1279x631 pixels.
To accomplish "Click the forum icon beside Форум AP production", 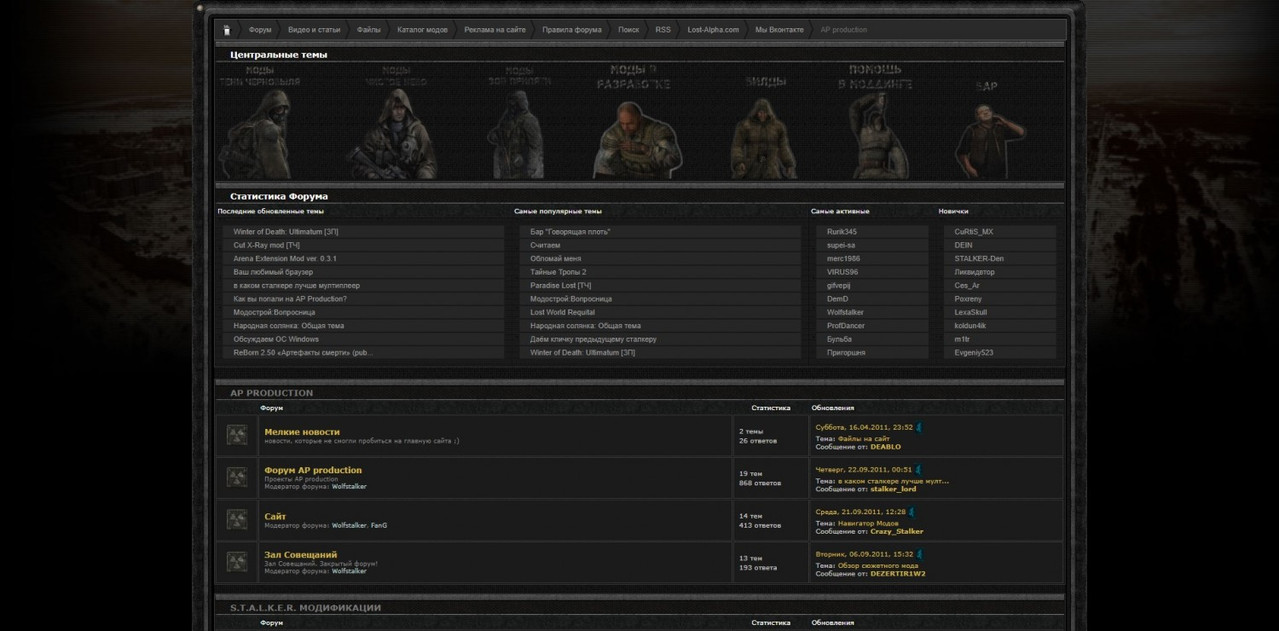I will [x=237, y=477].
